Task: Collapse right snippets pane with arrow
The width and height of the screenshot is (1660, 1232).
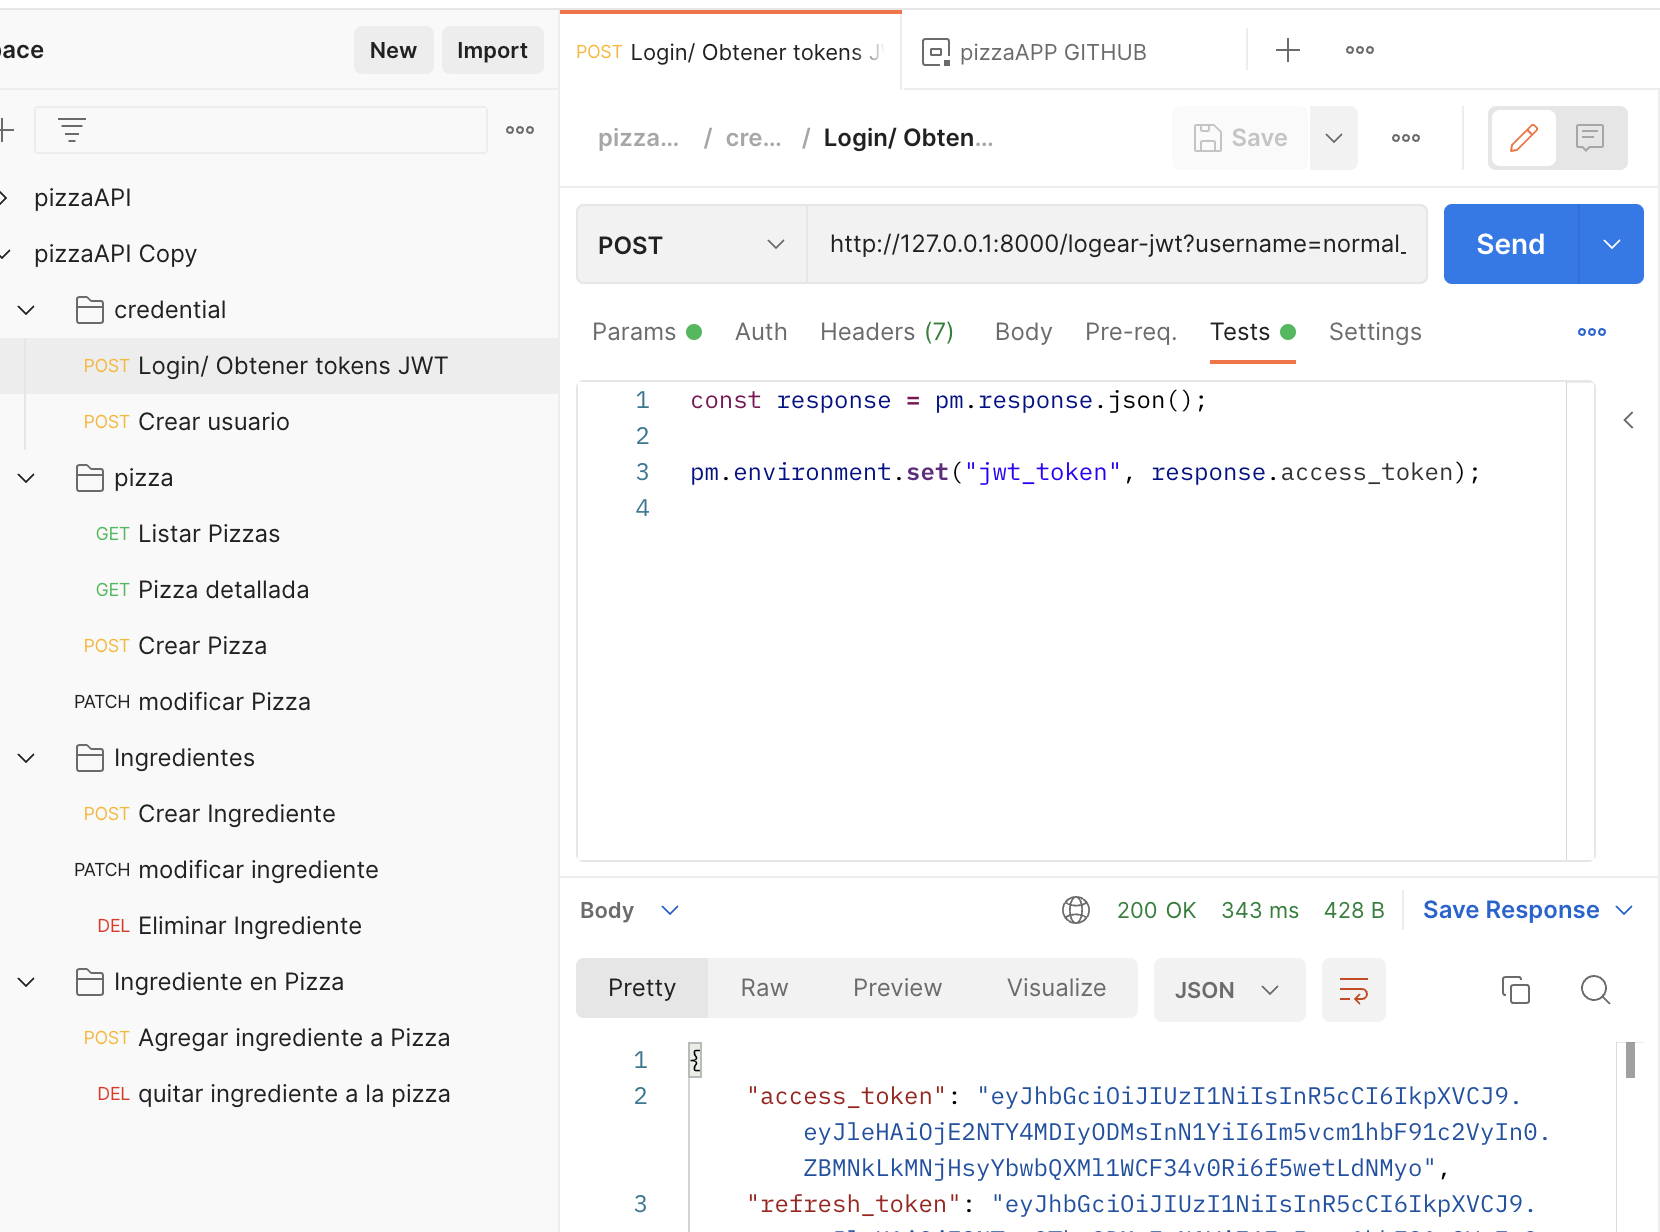Action: click(x=1629, y=420)
